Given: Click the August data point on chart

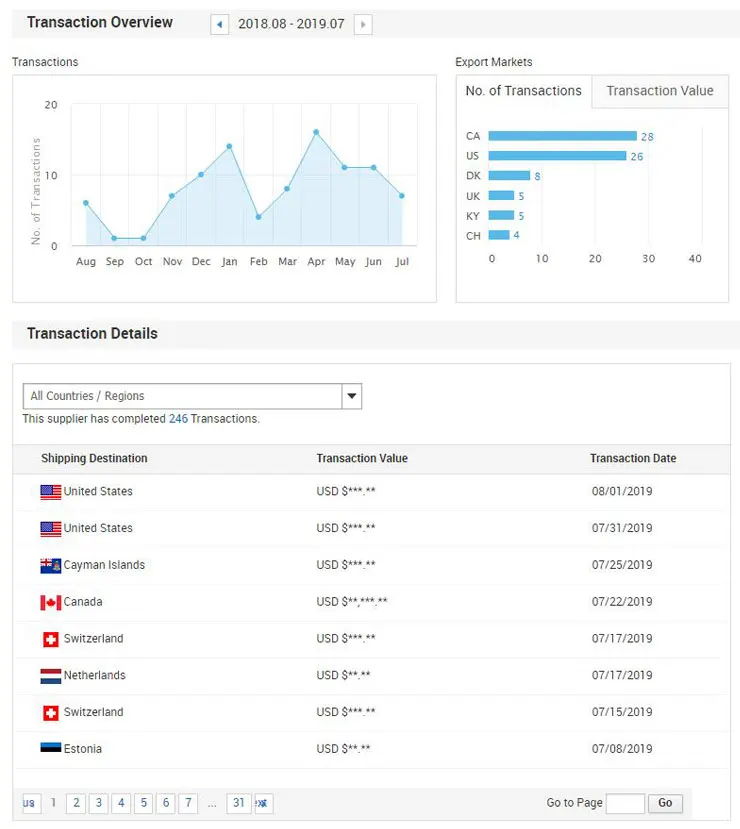Looking at the screenshot, I should pyautogui.click(x=86, y=203).
